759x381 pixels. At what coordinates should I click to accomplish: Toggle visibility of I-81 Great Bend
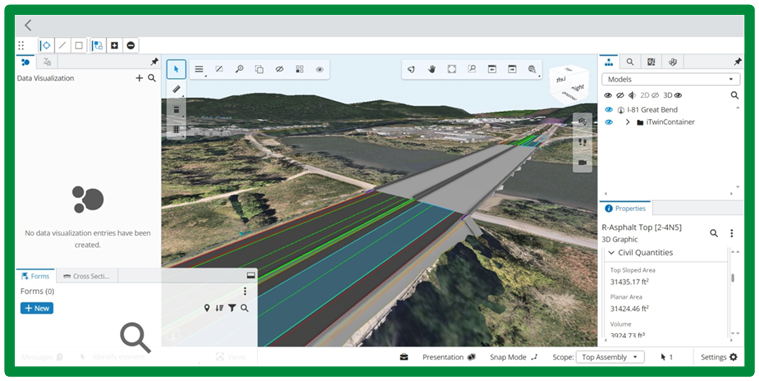609,110
